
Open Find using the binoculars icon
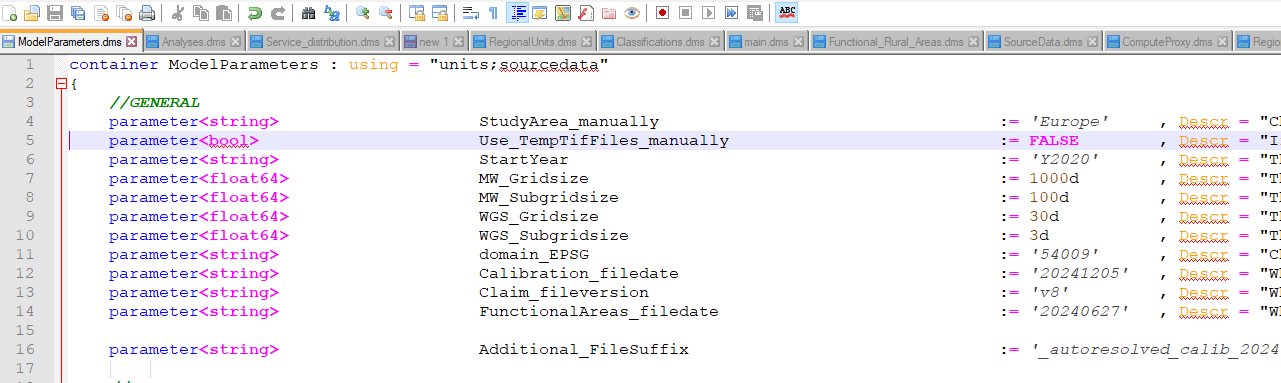point(309,13)
